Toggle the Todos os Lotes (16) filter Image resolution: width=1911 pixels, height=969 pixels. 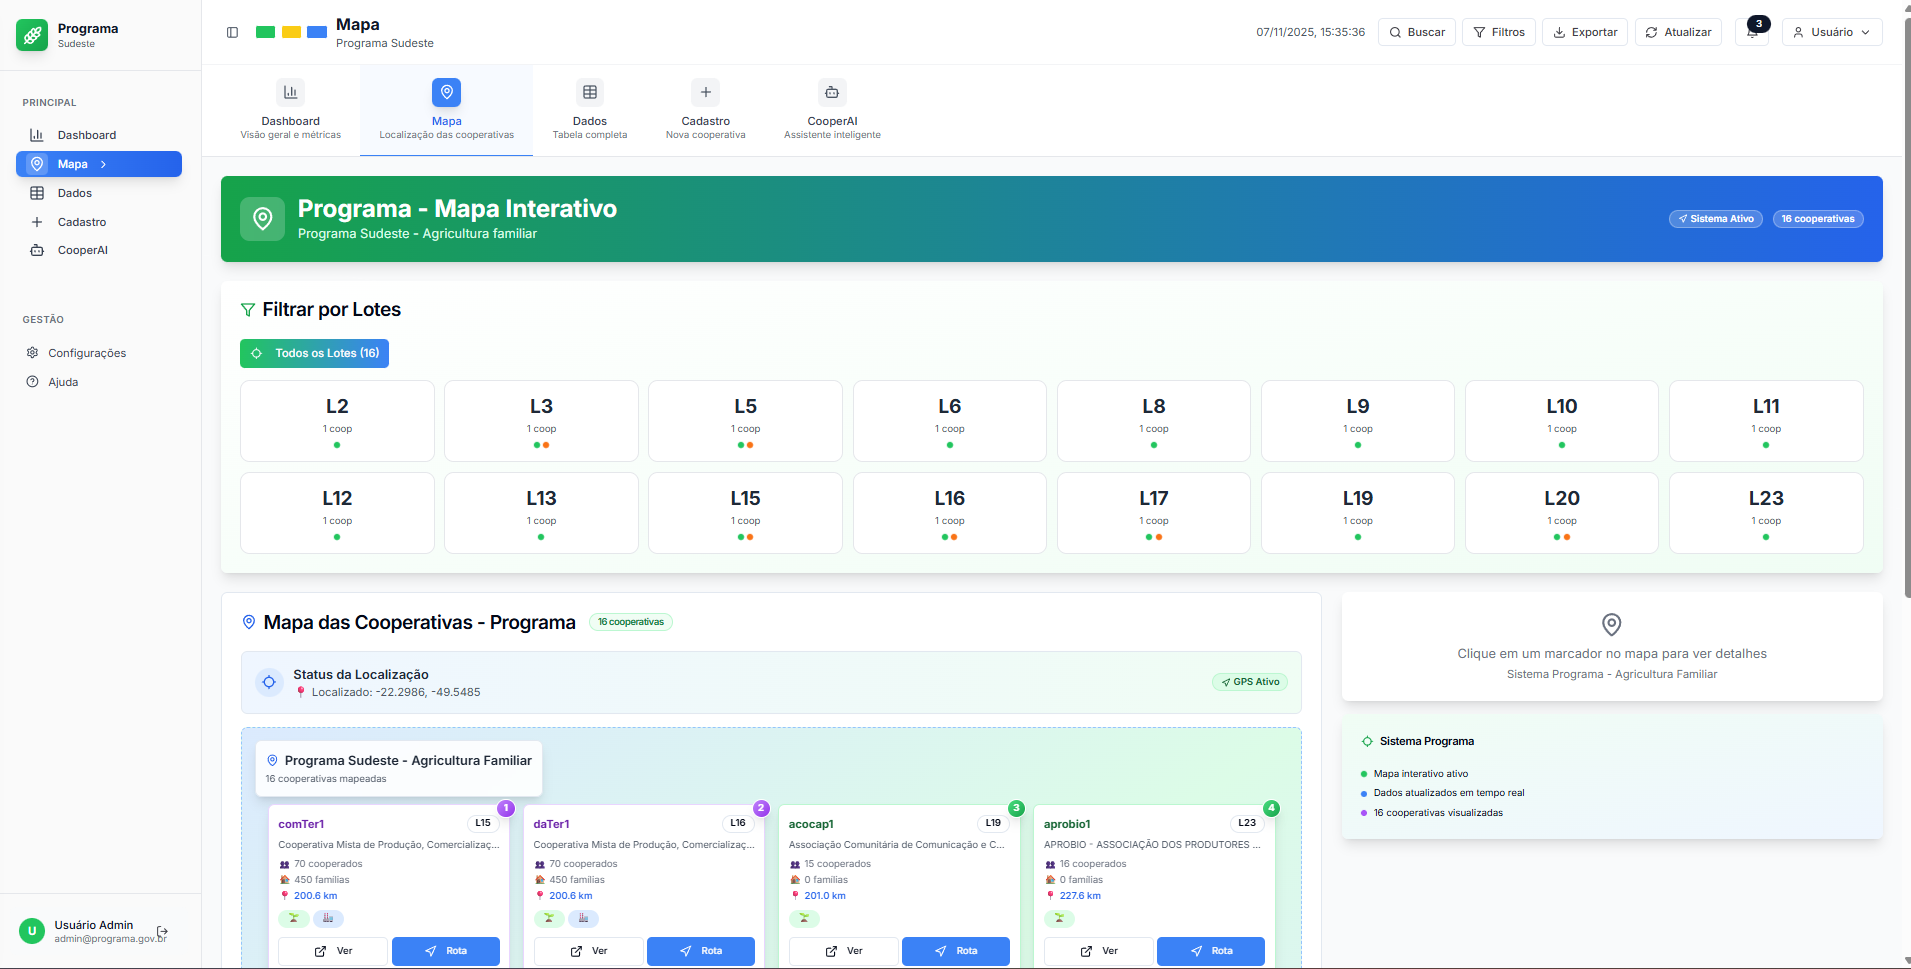click(x=314, y=353)
